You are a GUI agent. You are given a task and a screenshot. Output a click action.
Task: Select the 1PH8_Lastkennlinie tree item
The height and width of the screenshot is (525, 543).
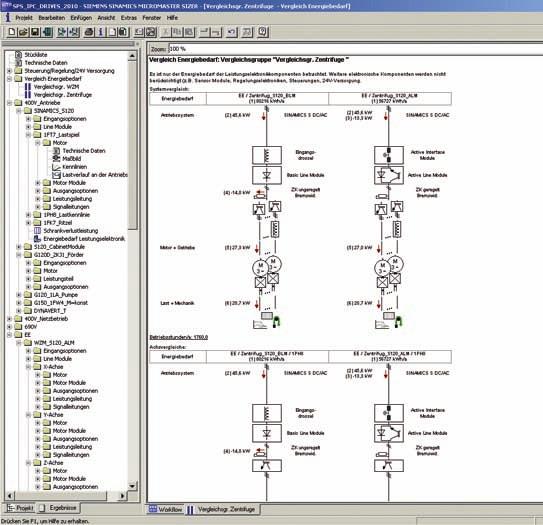(66, 215)
